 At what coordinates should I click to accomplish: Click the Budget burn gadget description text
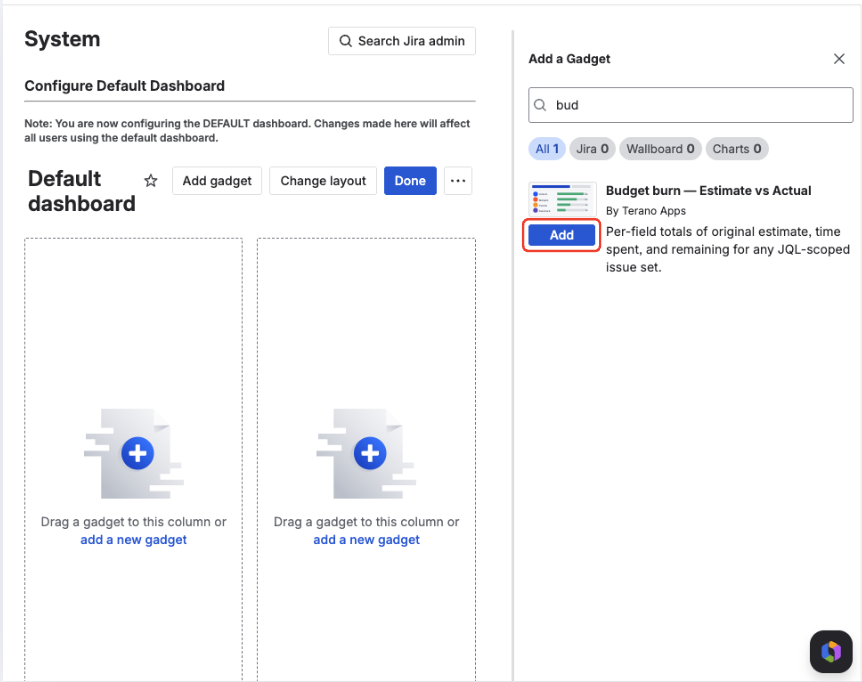pos(728,249)
